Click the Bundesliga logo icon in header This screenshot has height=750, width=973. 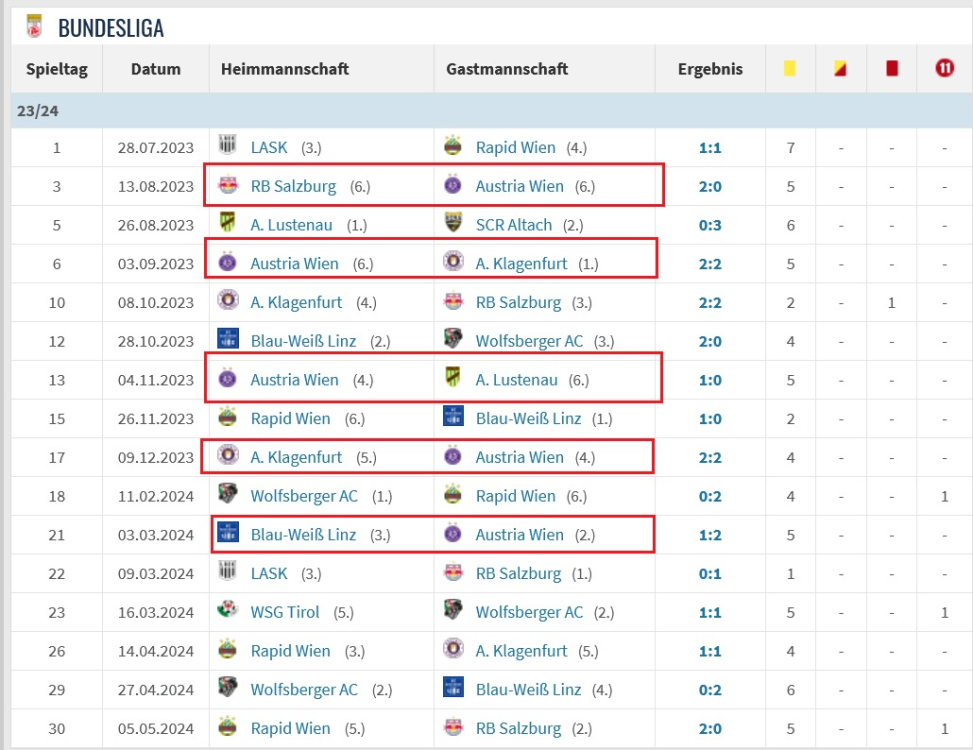[x=34, y=26]
